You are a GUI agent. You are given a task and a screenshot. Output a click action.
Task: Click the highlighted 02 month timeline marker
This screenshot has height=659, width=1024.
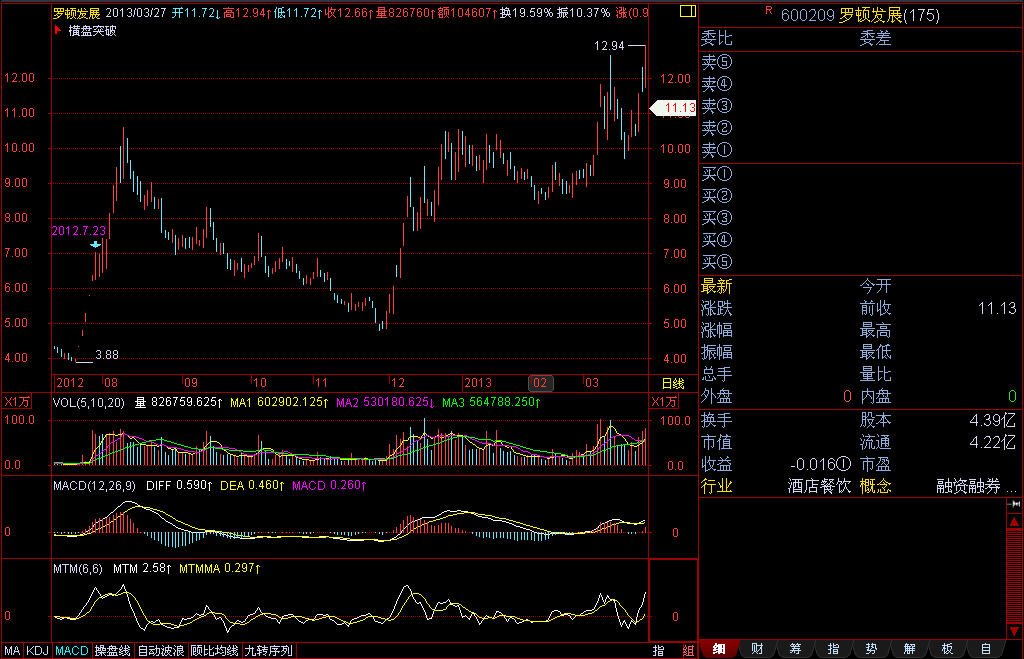540,383
